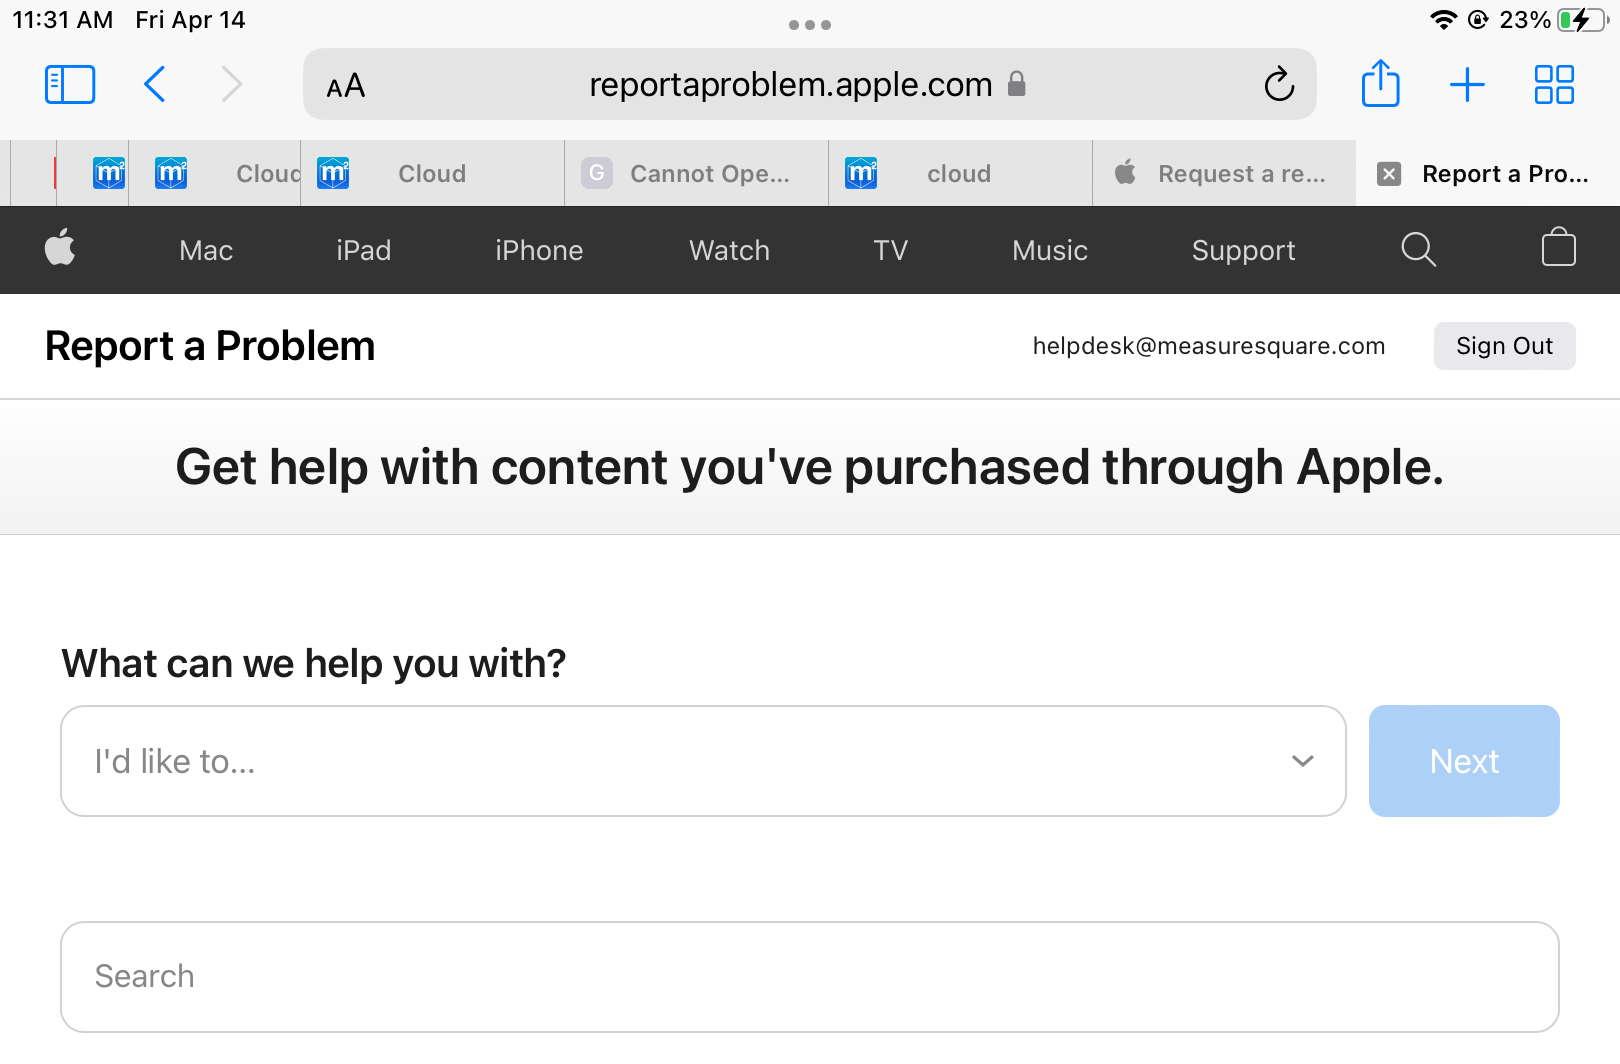Add a new tab
Screen dimensions: 1620x1064
click(x=1467, y=84)
